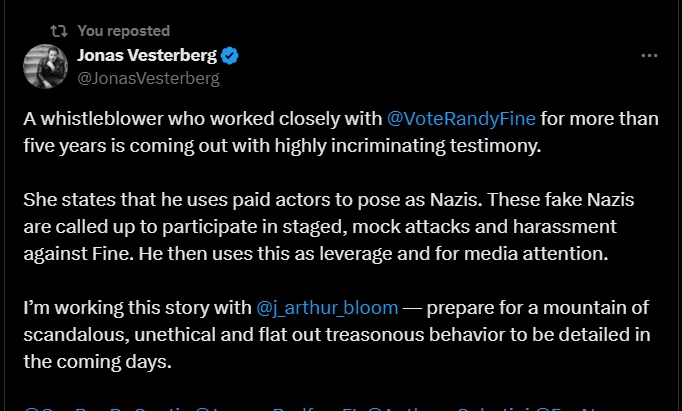Click the first cut-off mention at the bottom left

(x=60, y=405)
